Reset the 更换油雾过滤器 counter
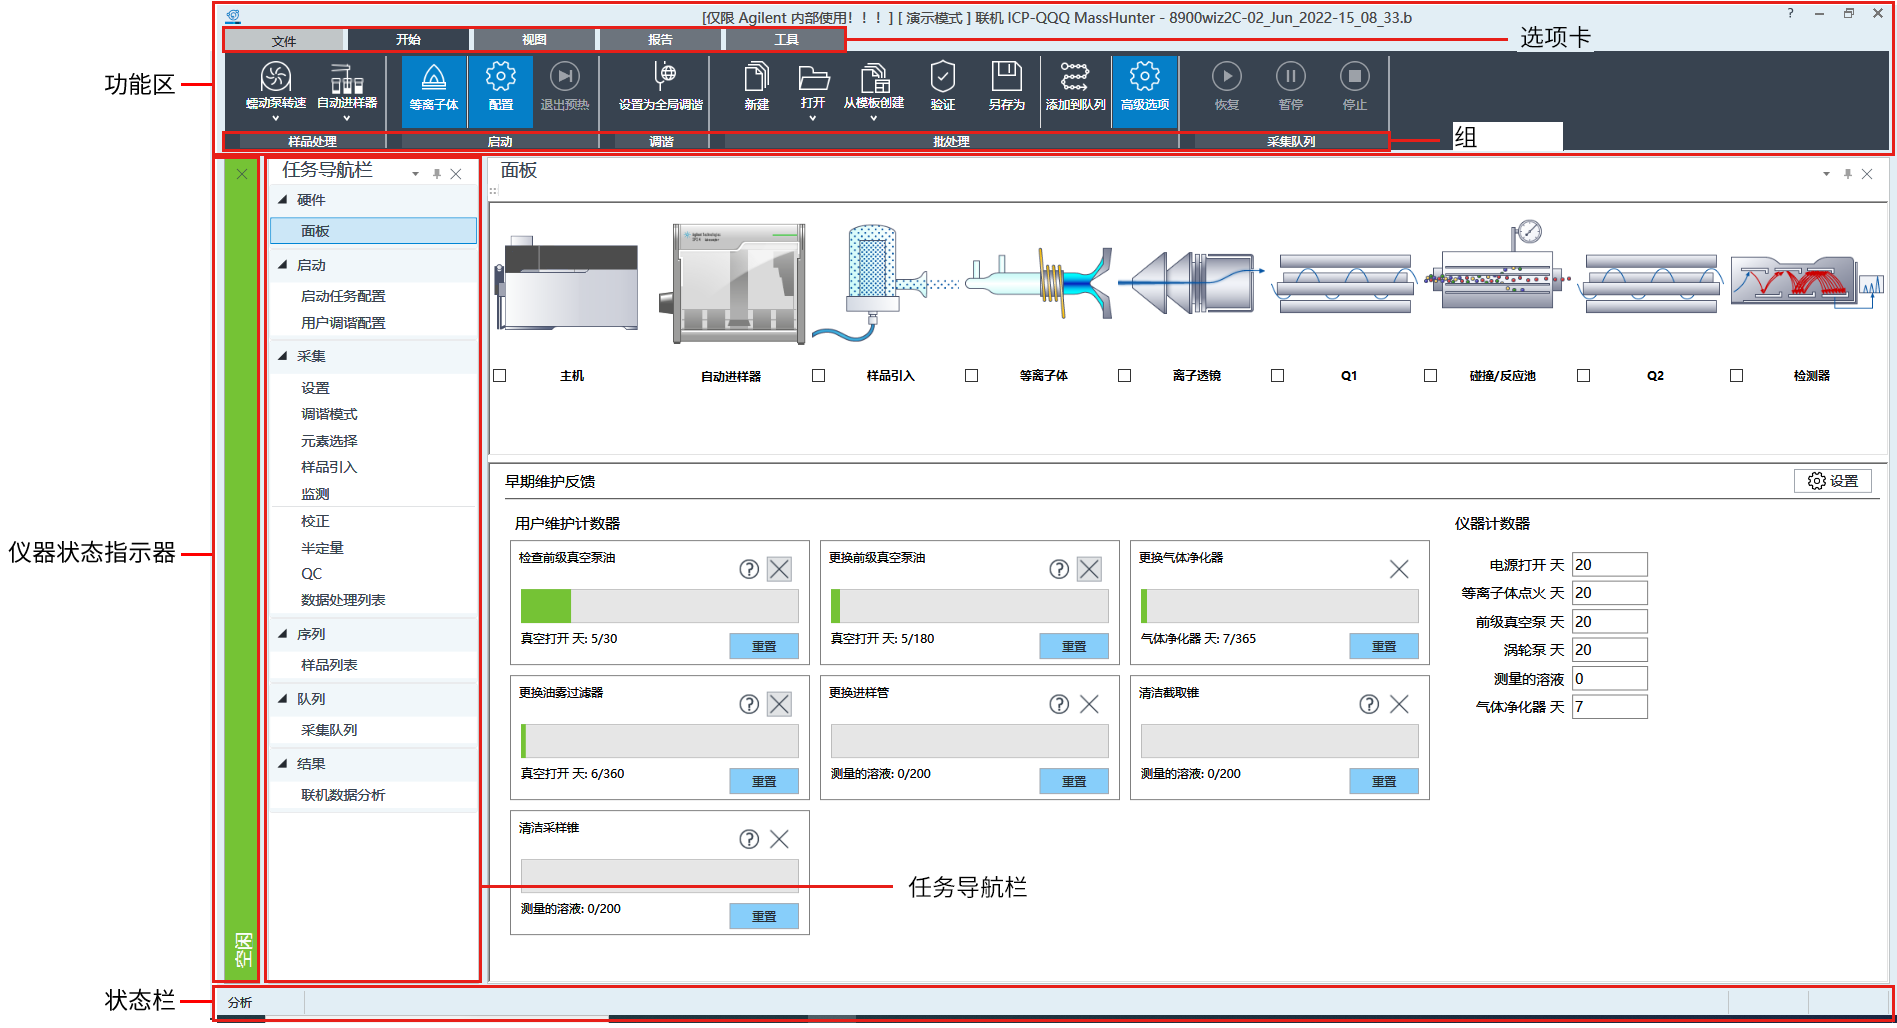 click(764, 781)
